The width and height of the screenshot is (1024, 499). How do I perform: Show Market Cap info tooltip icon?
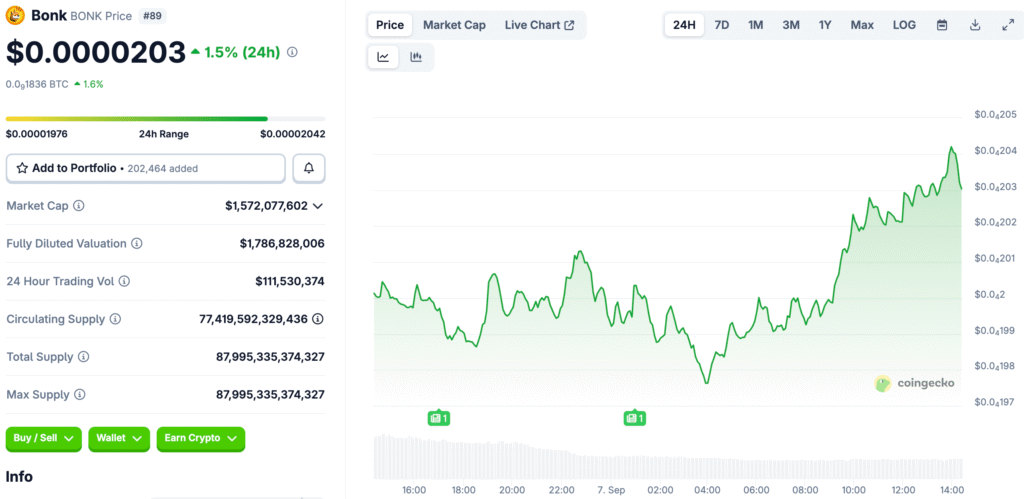79,206
